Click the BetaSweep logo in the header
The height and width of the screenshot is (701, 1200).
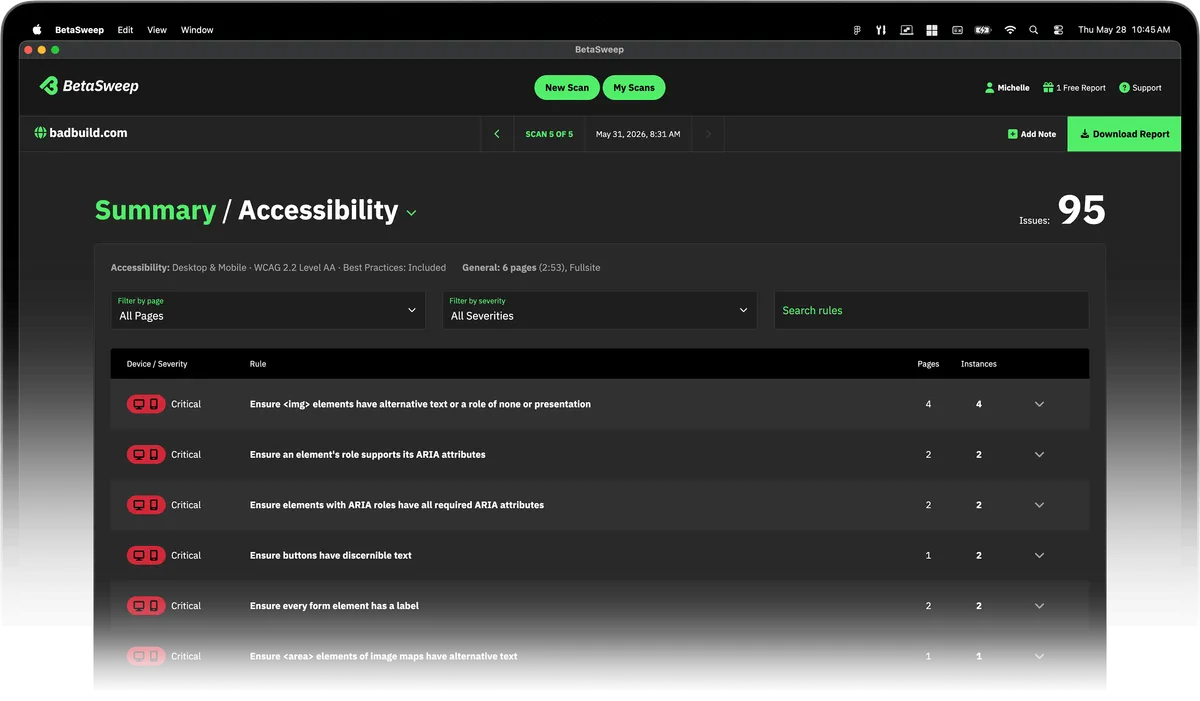pyautogui.click(x=89, y=86)
